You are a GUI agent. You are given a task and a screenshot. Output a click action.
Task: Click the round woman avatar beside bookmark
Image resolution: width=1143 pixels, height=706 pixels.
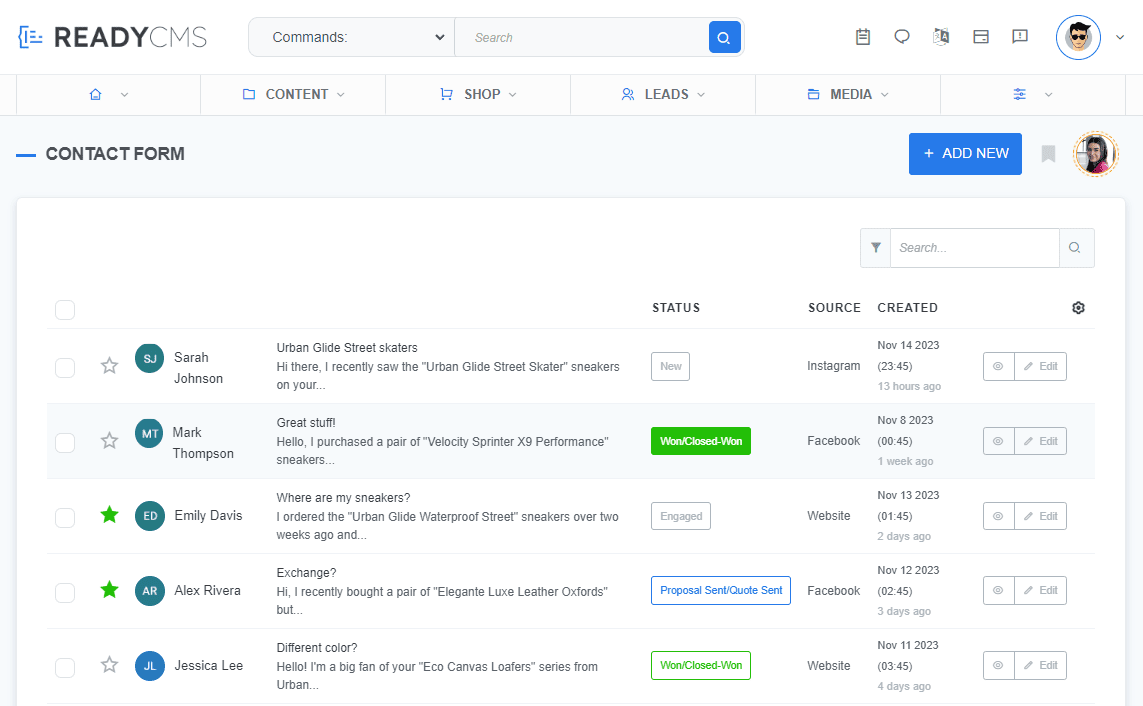click(x=1096, y=154)
